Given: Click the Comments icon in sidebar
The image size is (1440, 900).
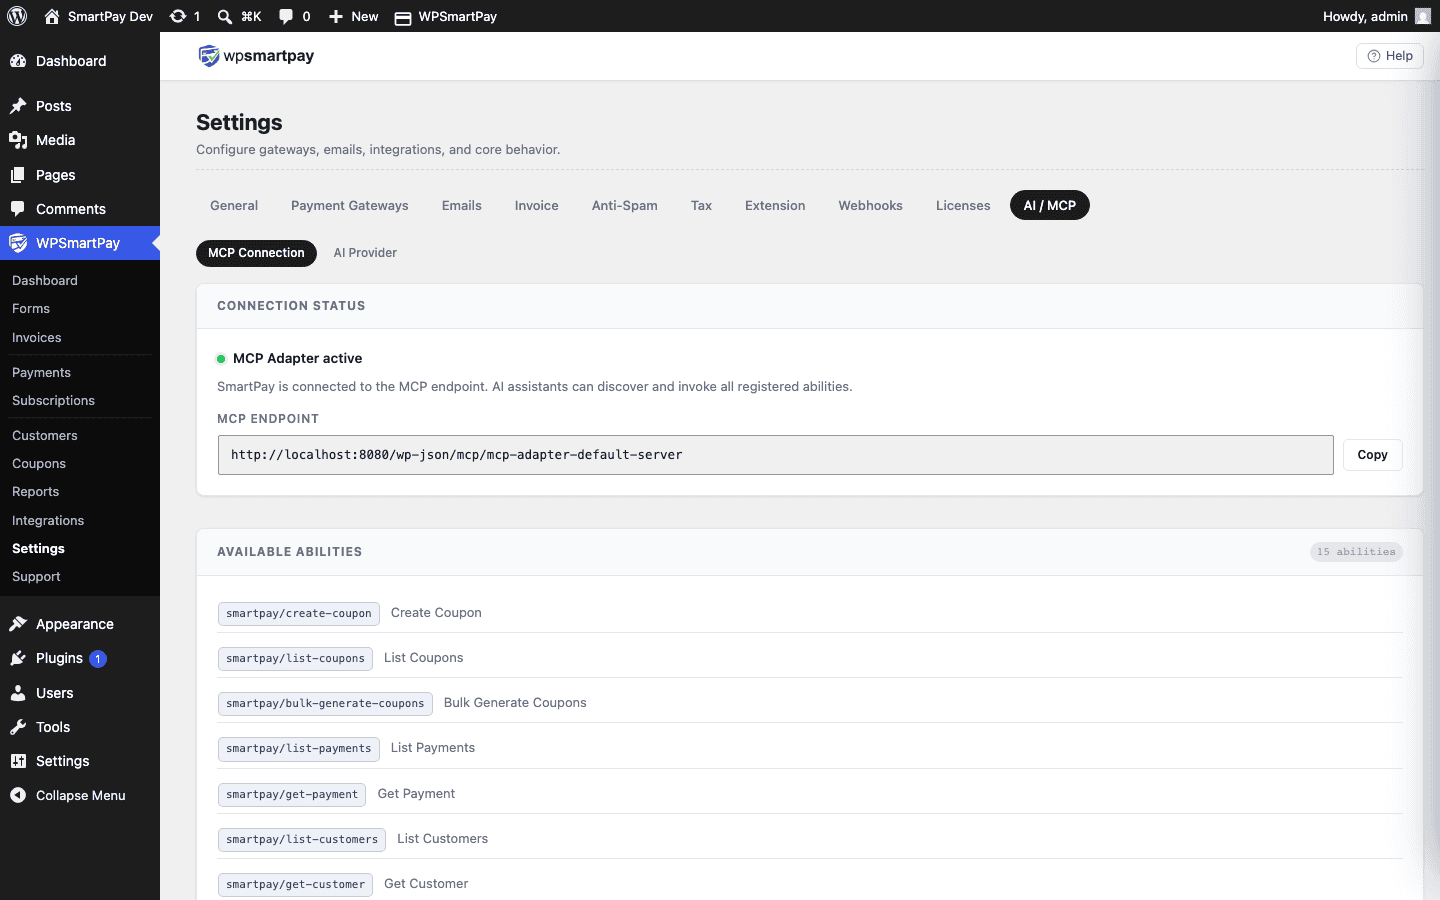Looking at the screenshot, I should click(x=18, y=209).
